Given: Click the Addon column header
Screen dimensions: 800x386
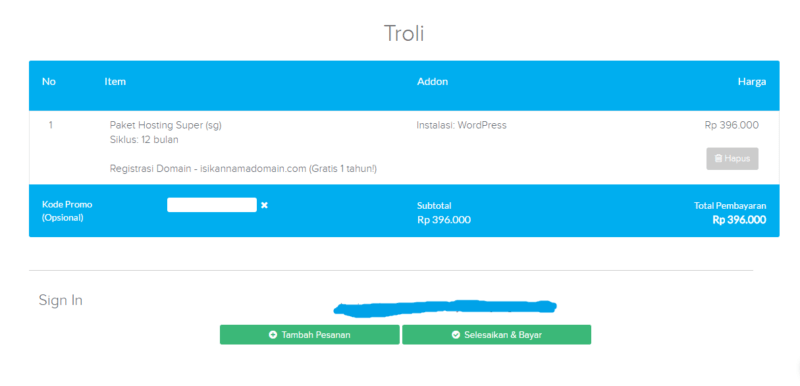Looking at the screenshot, I should pos(433,82).
